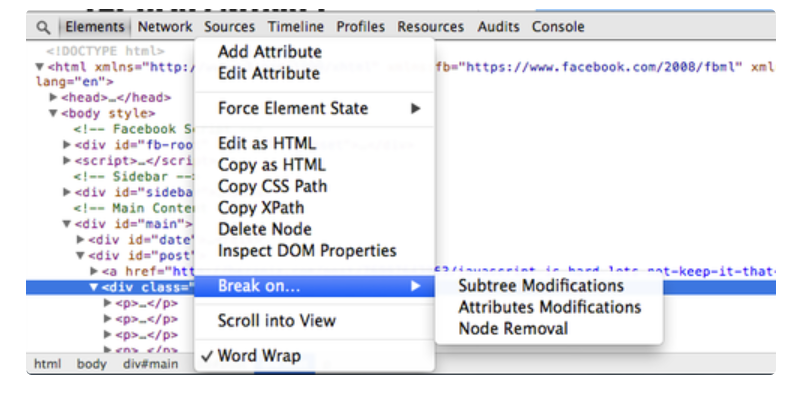Select the <!DOCTYPE html> line
Screen dimensions: 793x394
pyautogui.click(x=105, y=51)
